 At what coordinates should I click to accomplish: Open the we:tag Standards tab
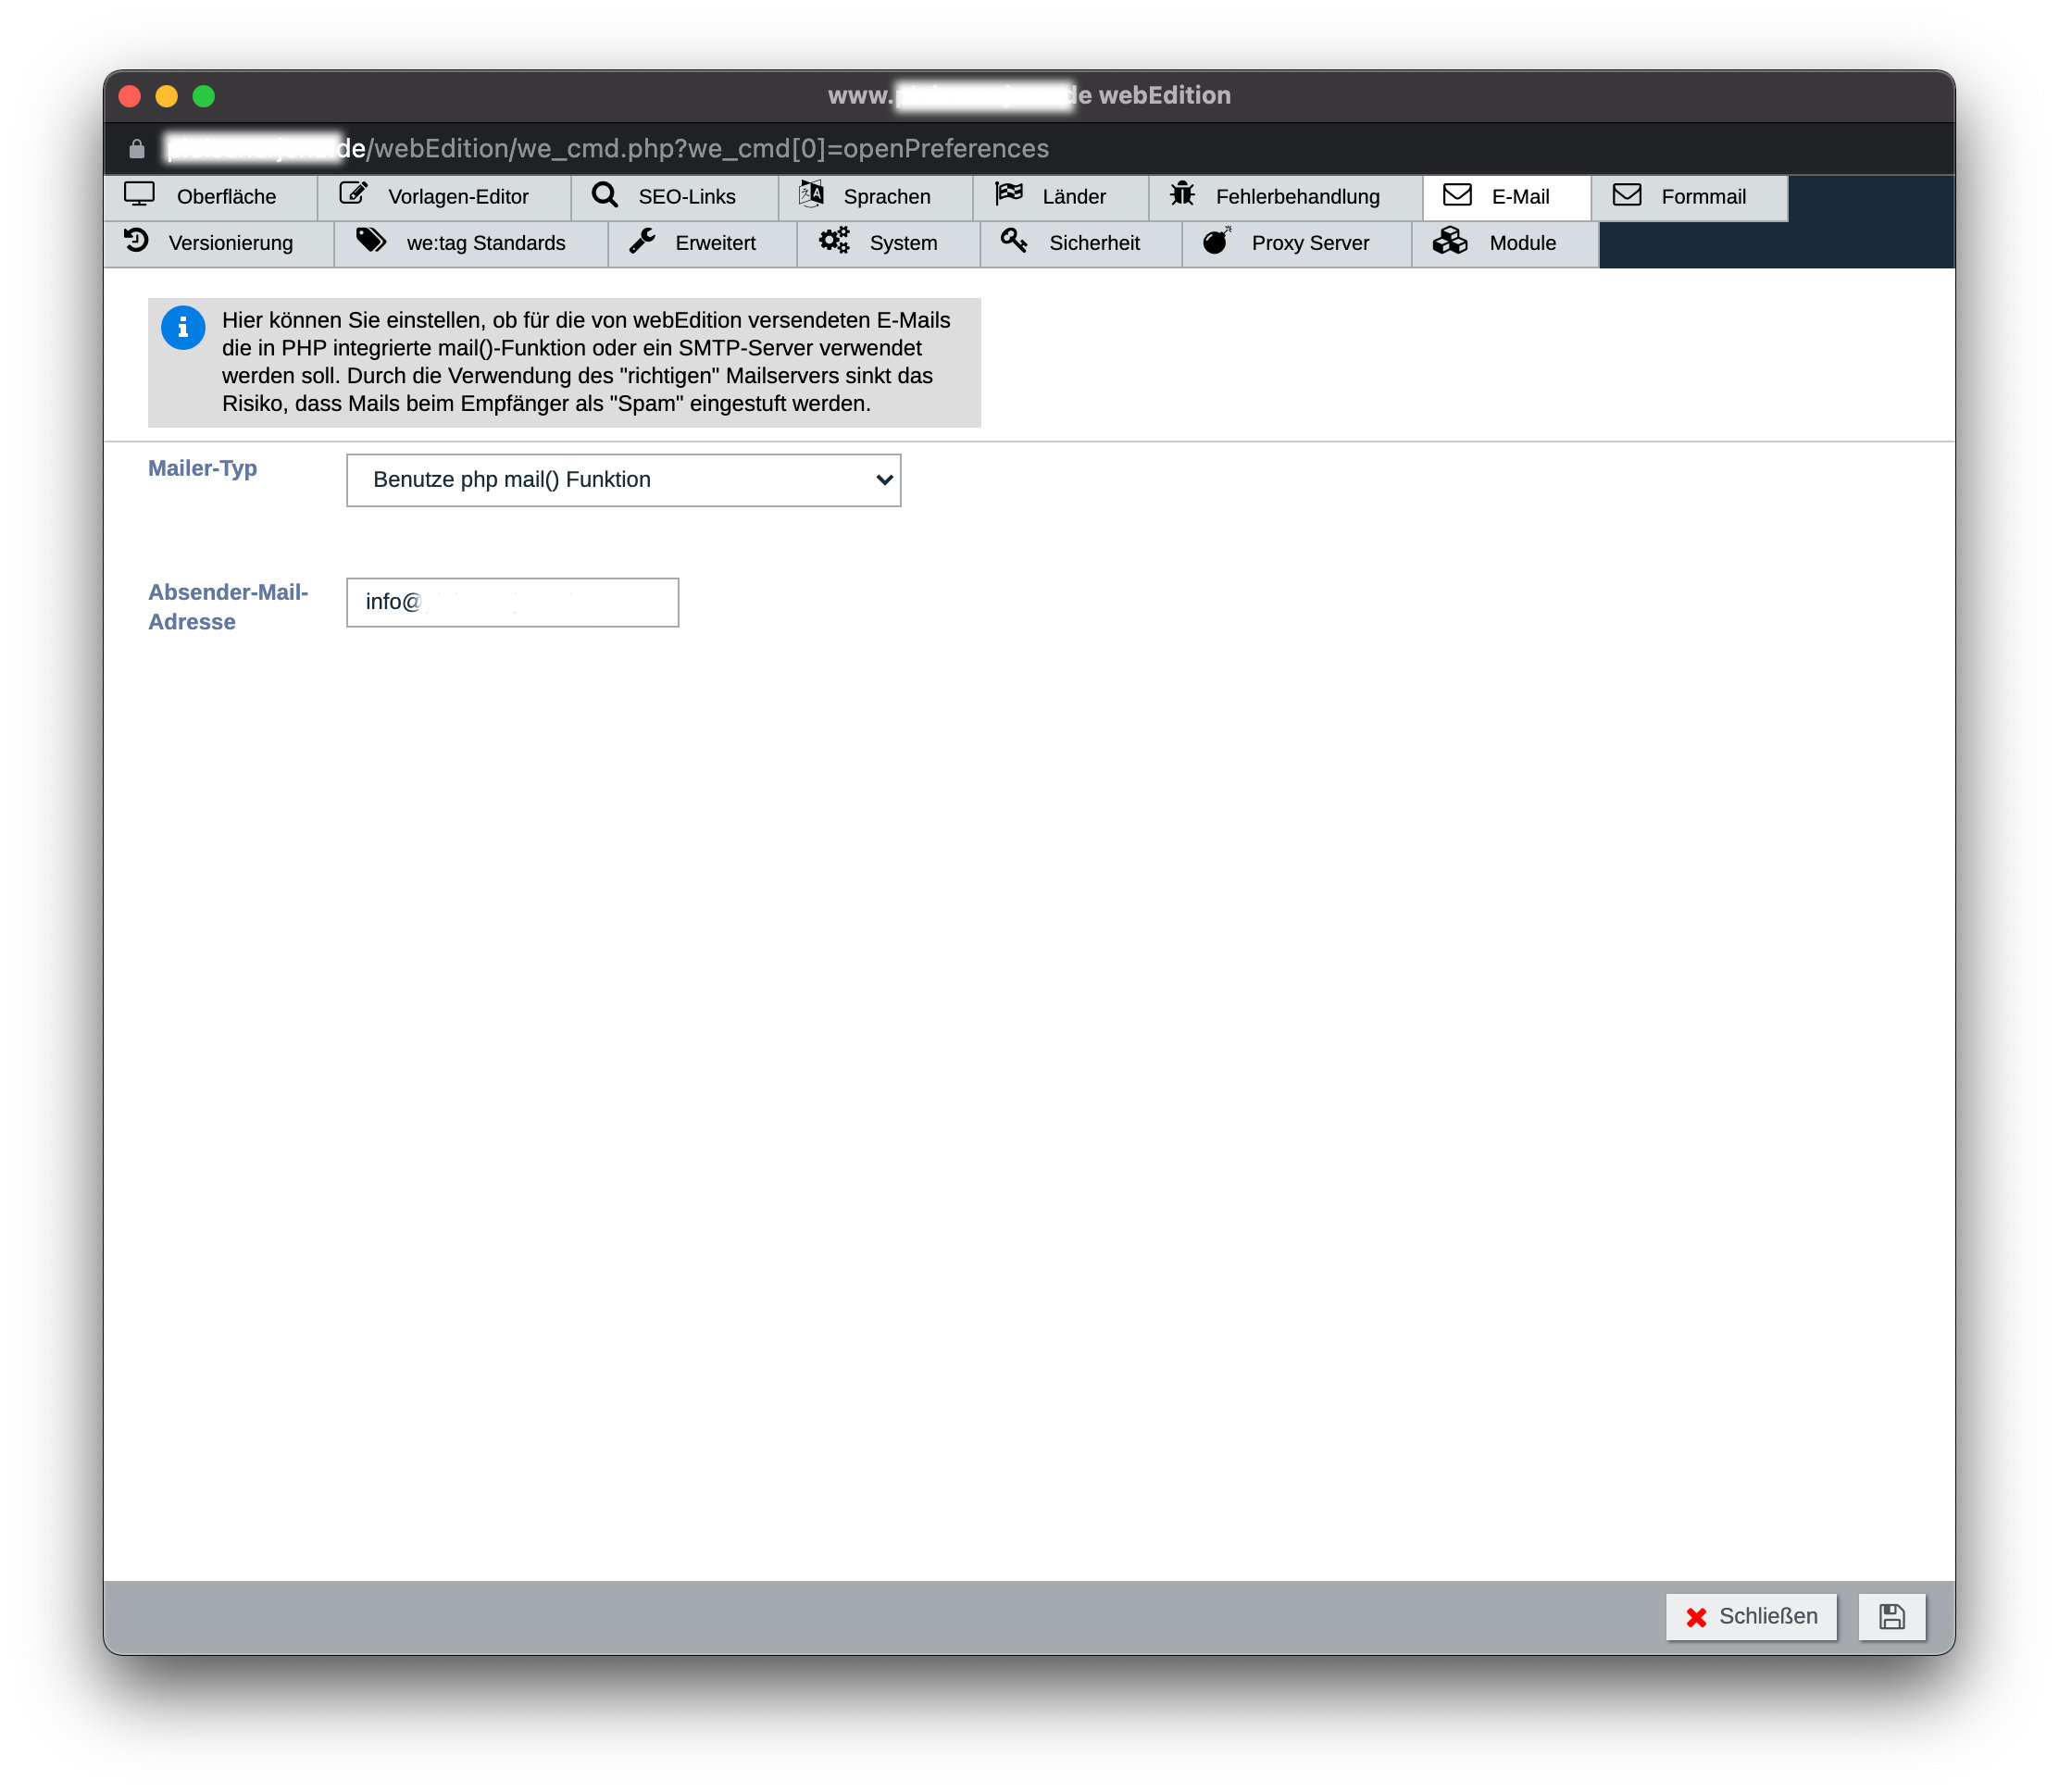point(470,243)
